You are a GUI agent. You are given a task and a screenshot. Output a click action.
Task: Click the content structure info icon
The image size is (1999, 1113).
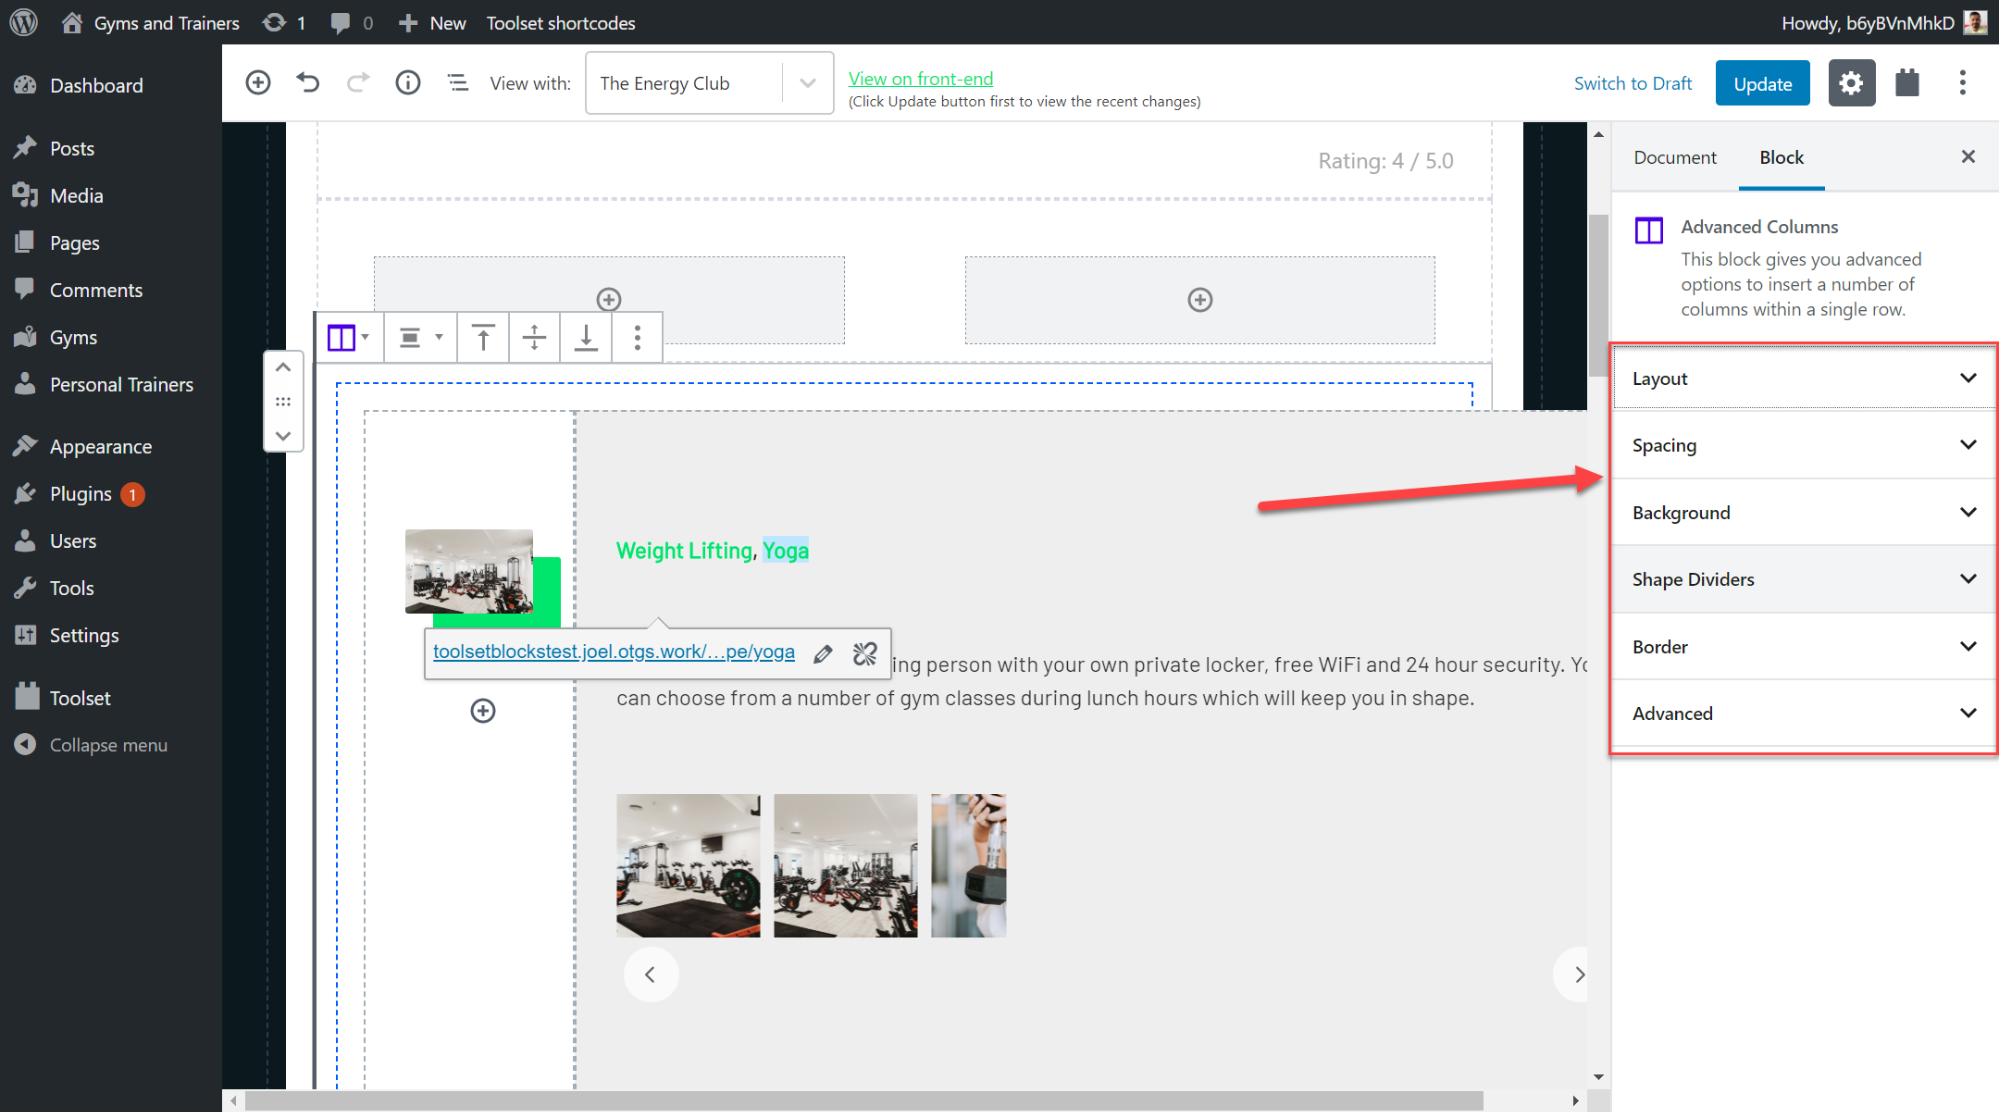[408, 83]
